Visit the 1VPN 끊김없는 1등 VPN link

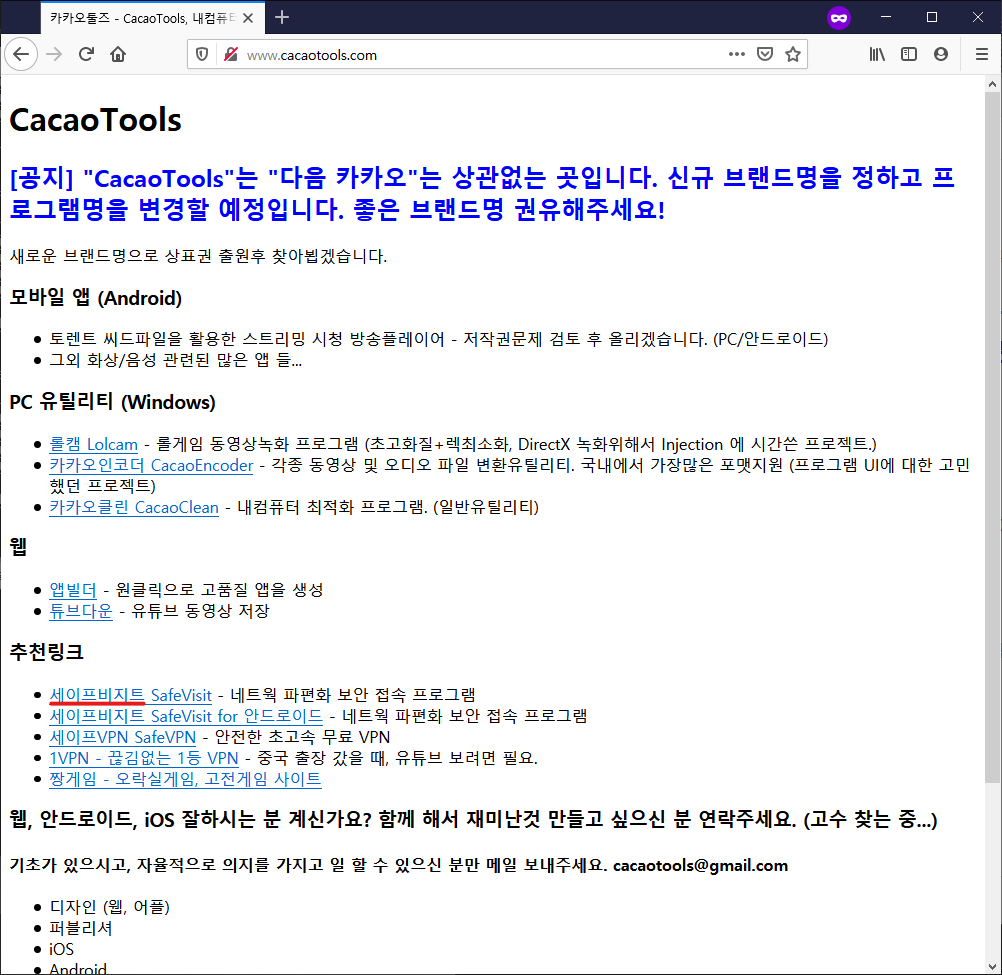click(144, 758)
